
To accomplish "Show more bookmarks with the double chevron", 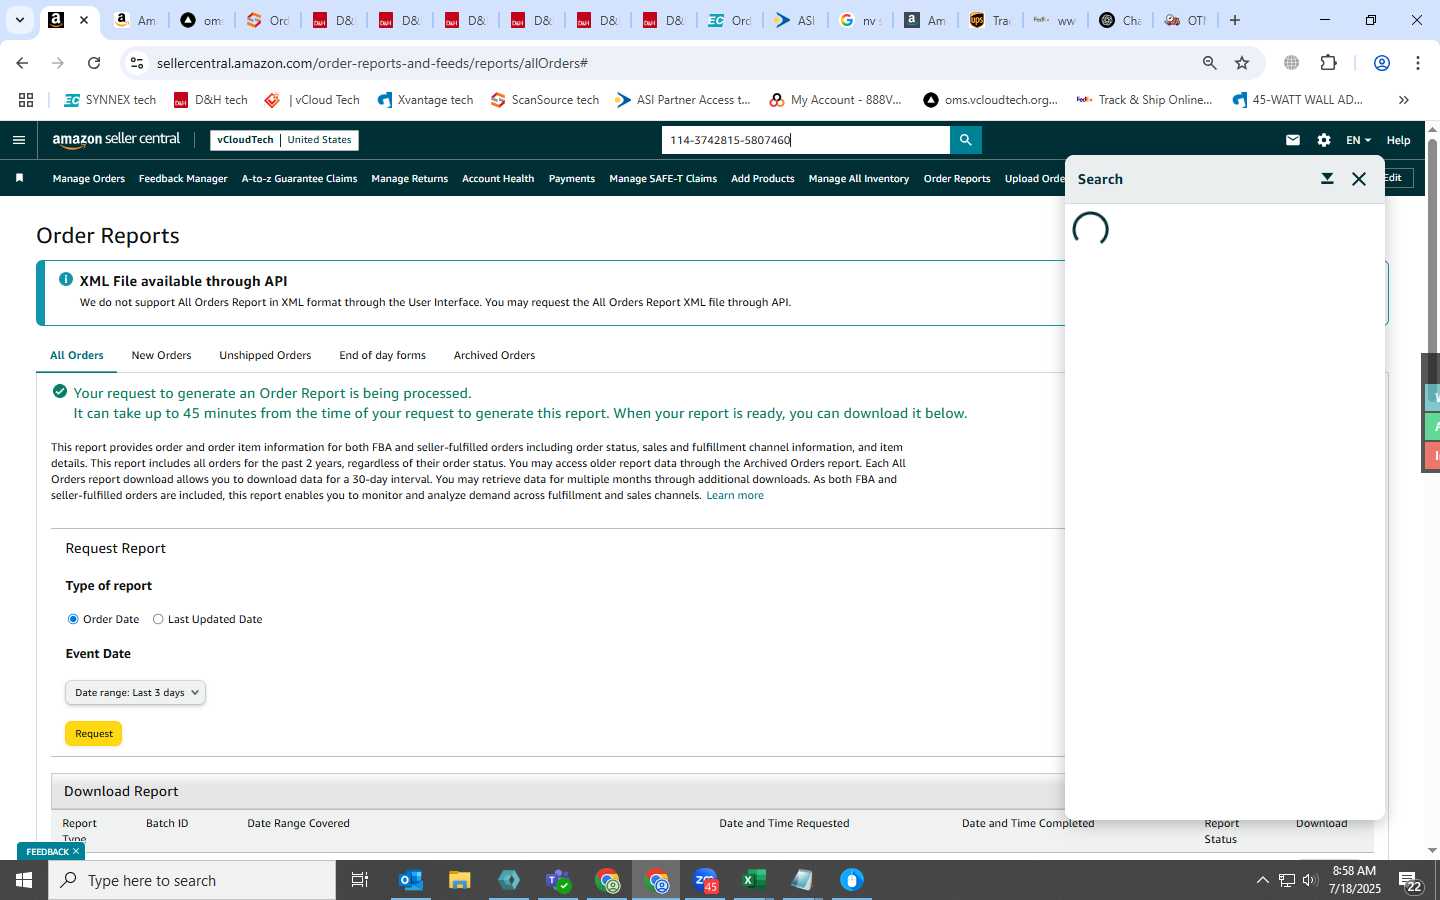I will click(1404, 100).
